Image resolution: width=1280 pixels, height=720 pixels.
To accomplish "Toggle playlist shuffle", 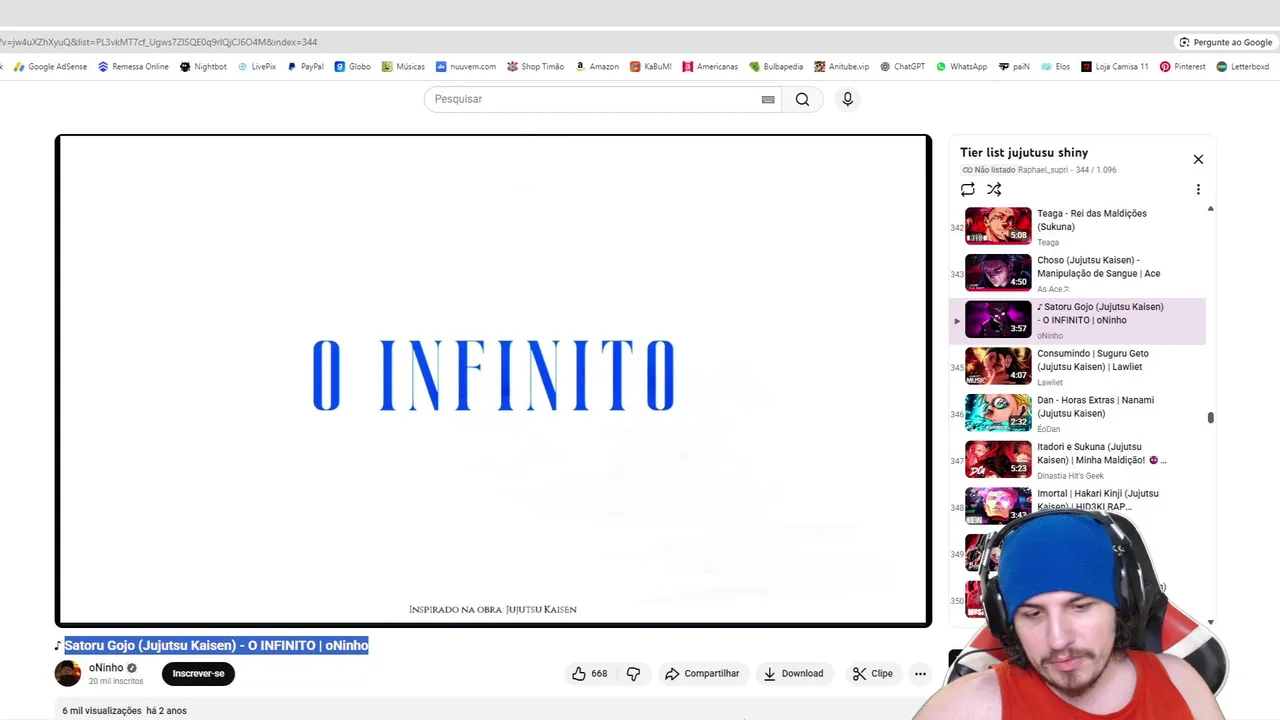I will (x=994, y=189).
